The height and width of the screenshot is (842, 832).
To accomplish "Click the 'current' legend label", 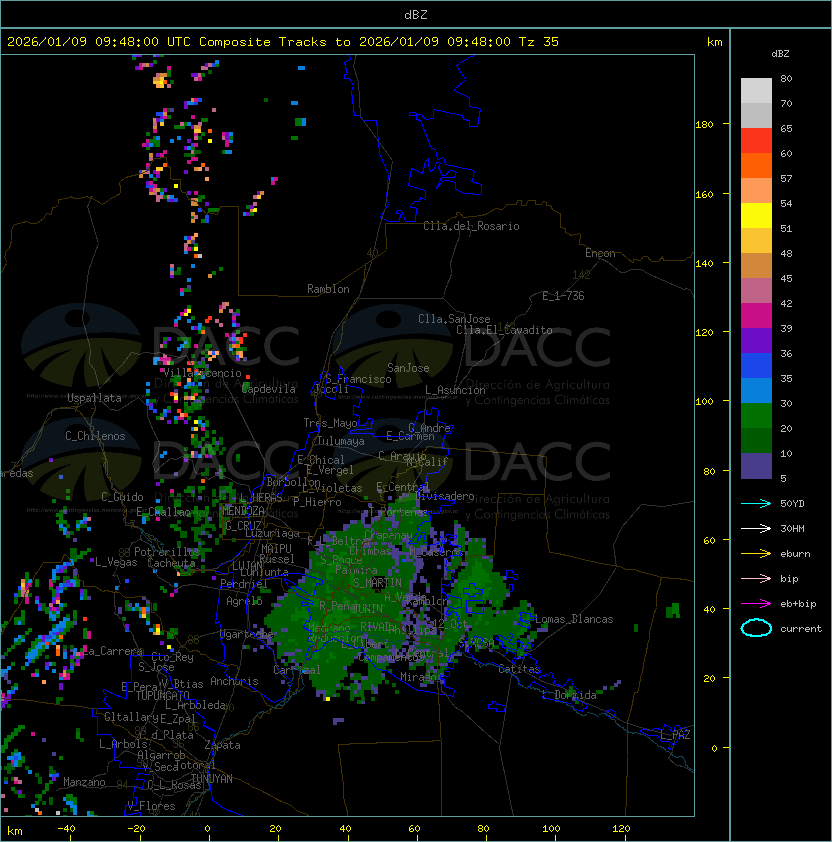I will click(801, 629).
